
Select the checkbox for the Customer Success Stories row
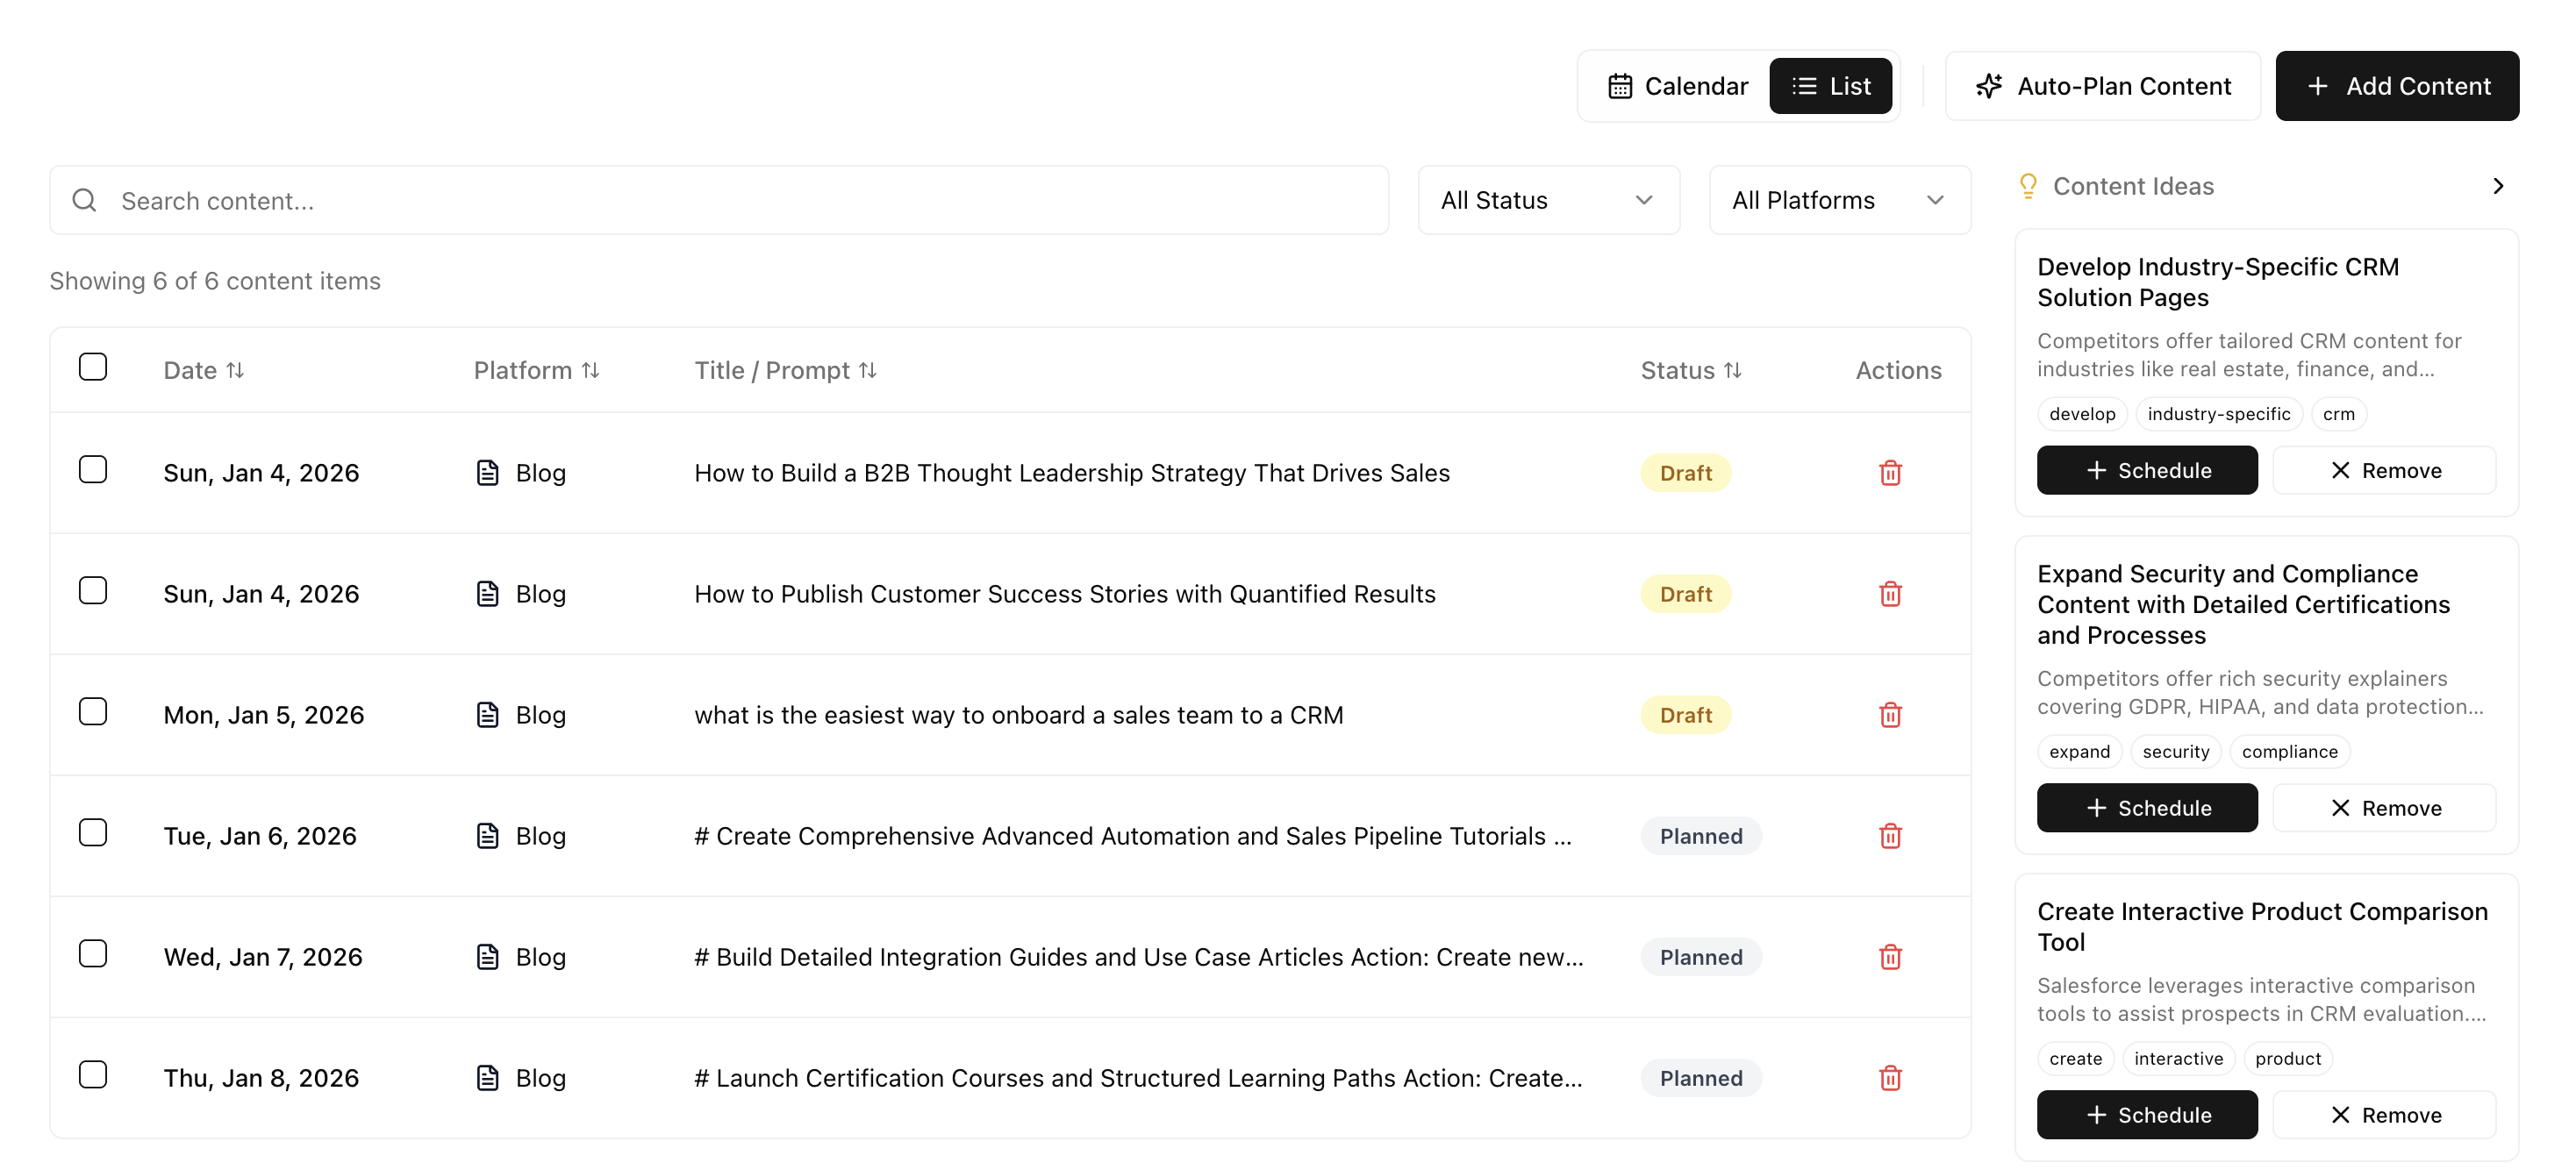pyautogui.click(x=92, y=590)
